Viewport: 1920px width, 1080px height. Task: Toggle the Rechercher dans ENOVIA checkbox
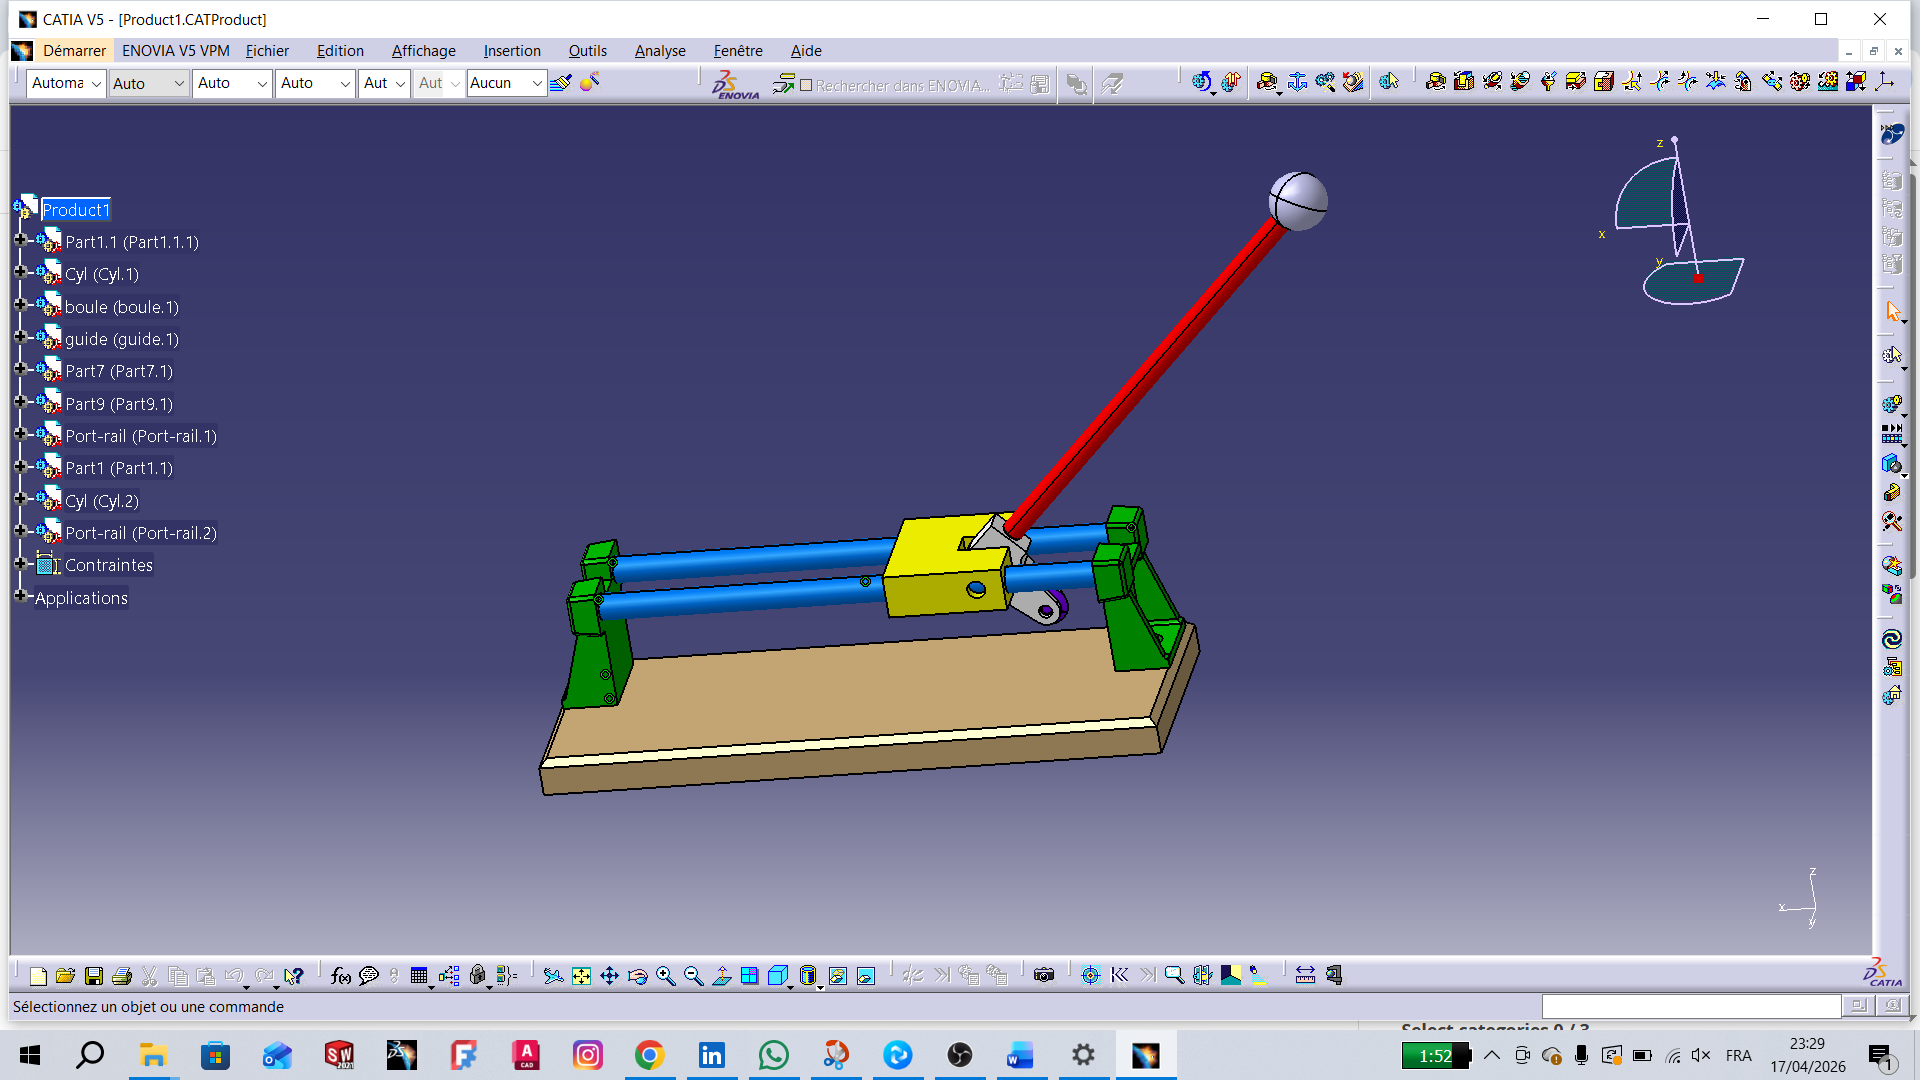pos(806,86)
